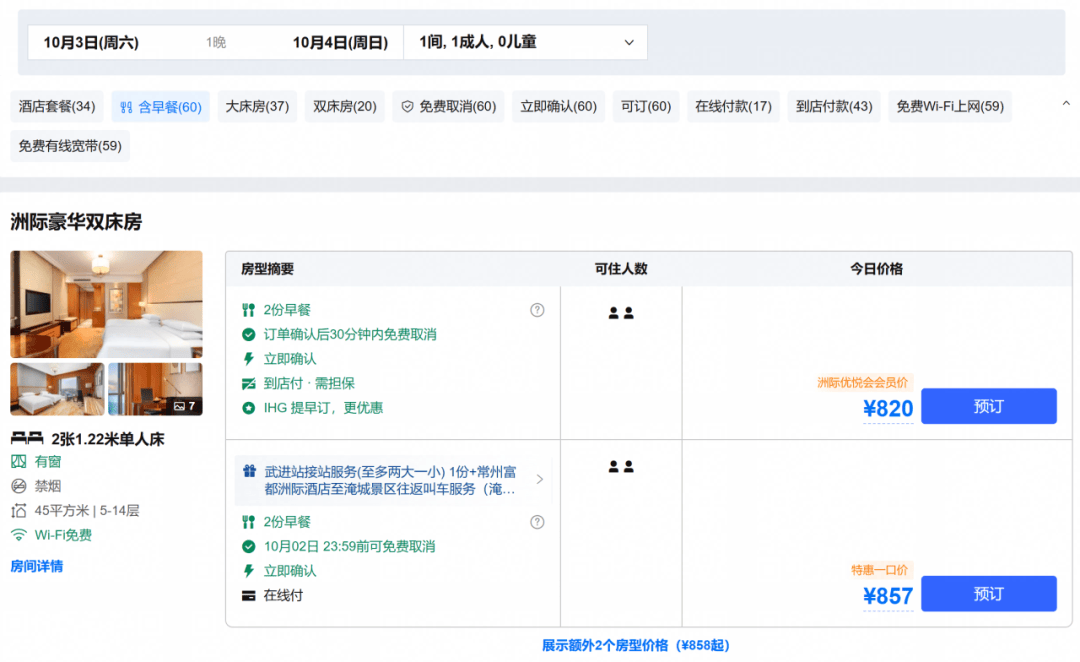Click the card icon beside 在线付
This screenshot has width=1080, height=662.
(x=249, y=596)
